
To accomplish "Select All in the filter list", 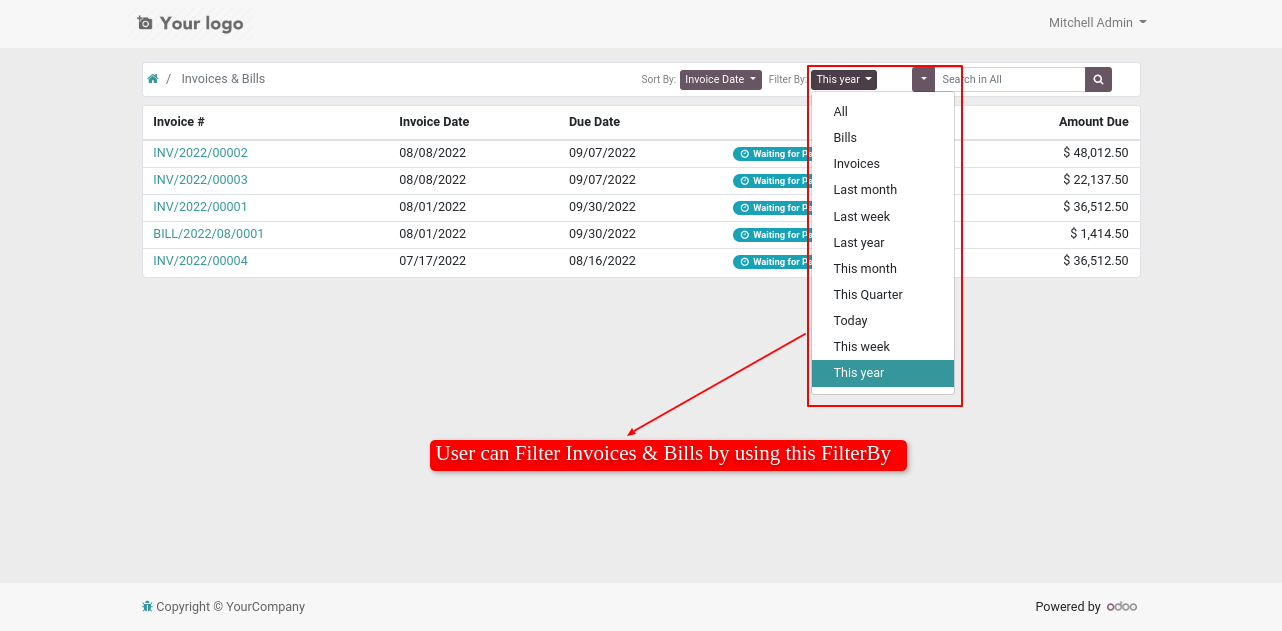I will click(x=883, y=112).
